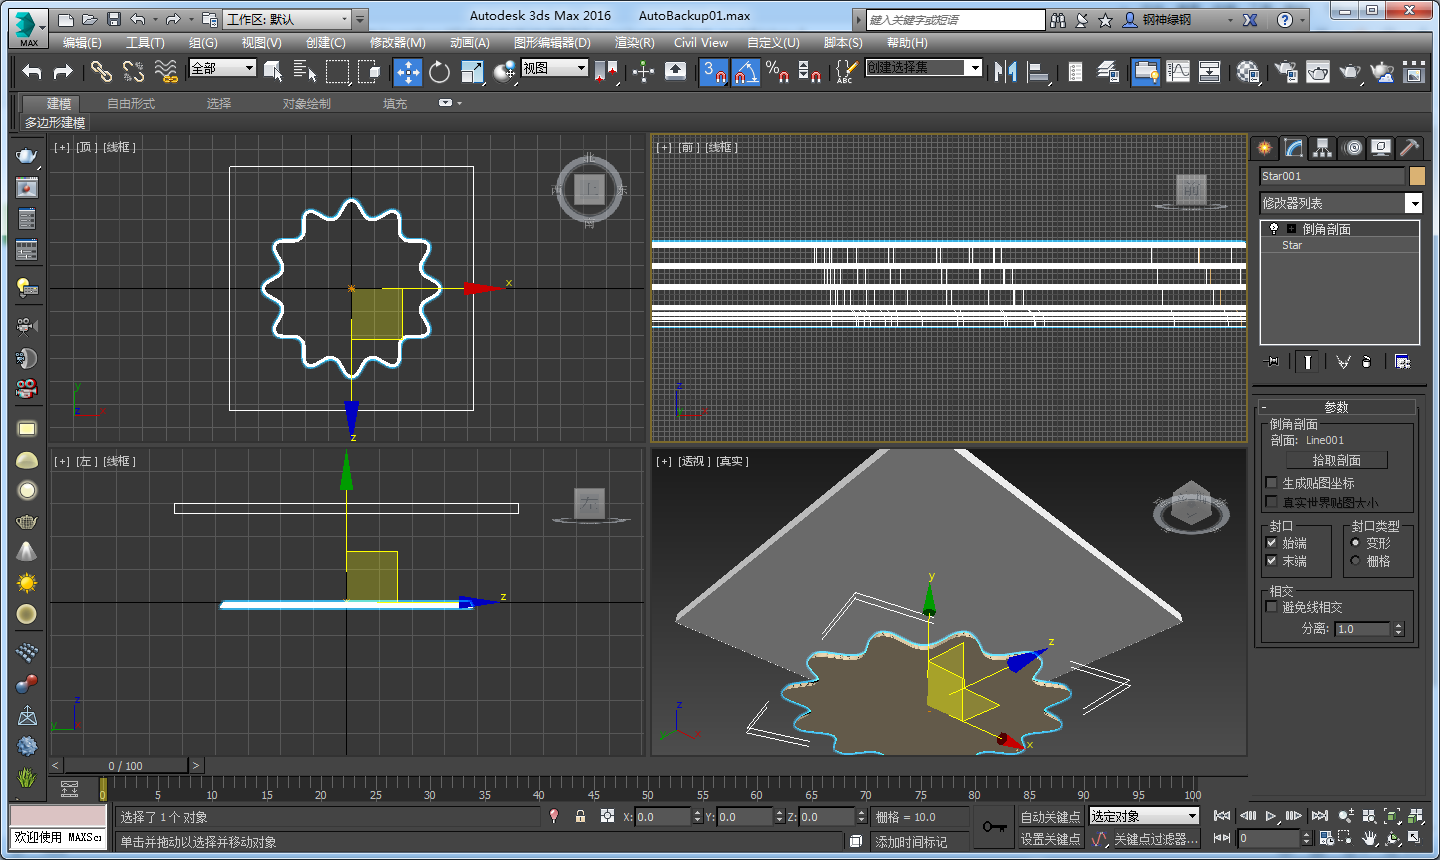Screen dimensions: 1440x860
Task: Switch to Modify panel tab icon
Action: point(1294,148)
